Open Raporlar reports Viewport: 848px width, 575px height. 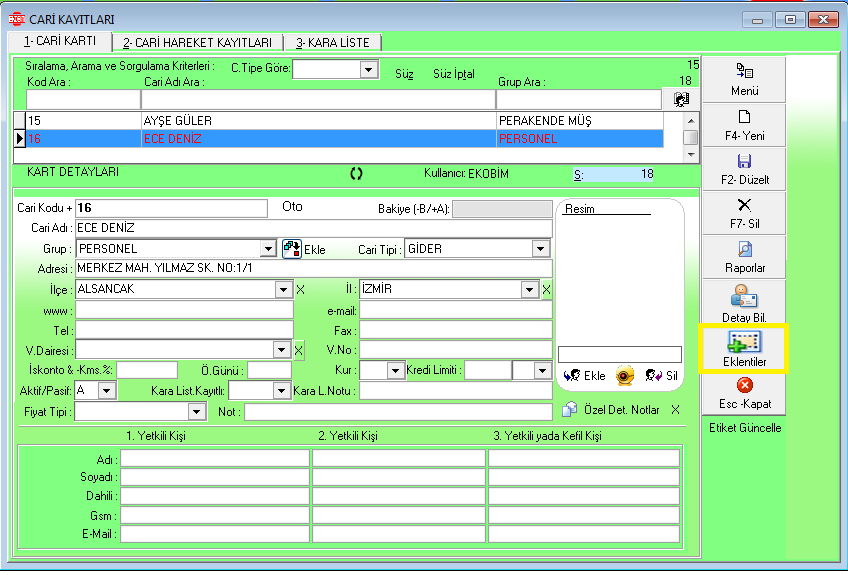[744, 257]
